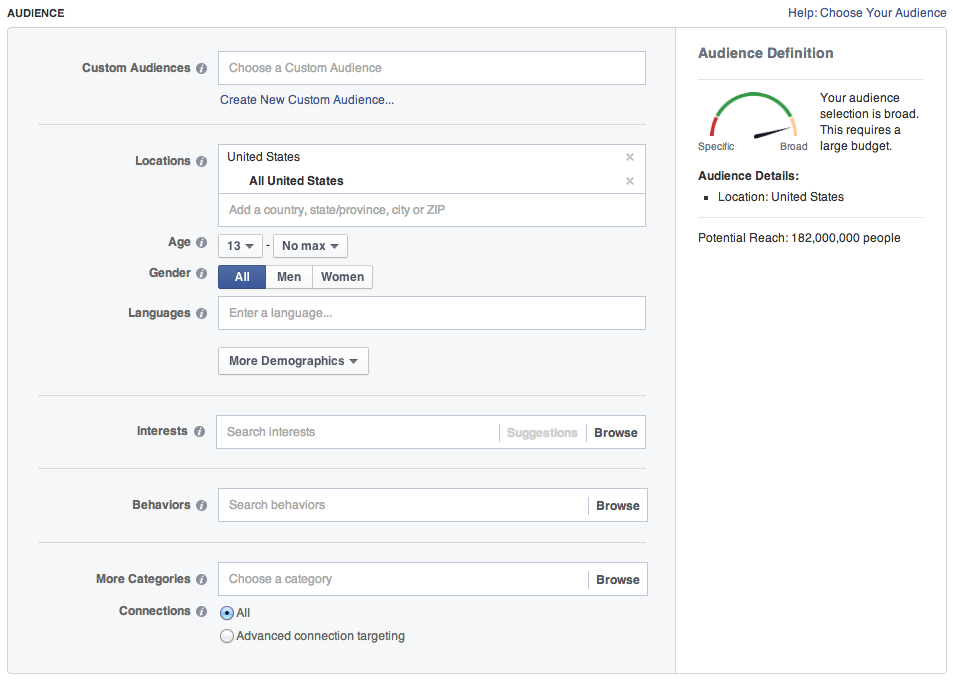
Task: Click the Locations info icon
Action: (x=202, y=161)
